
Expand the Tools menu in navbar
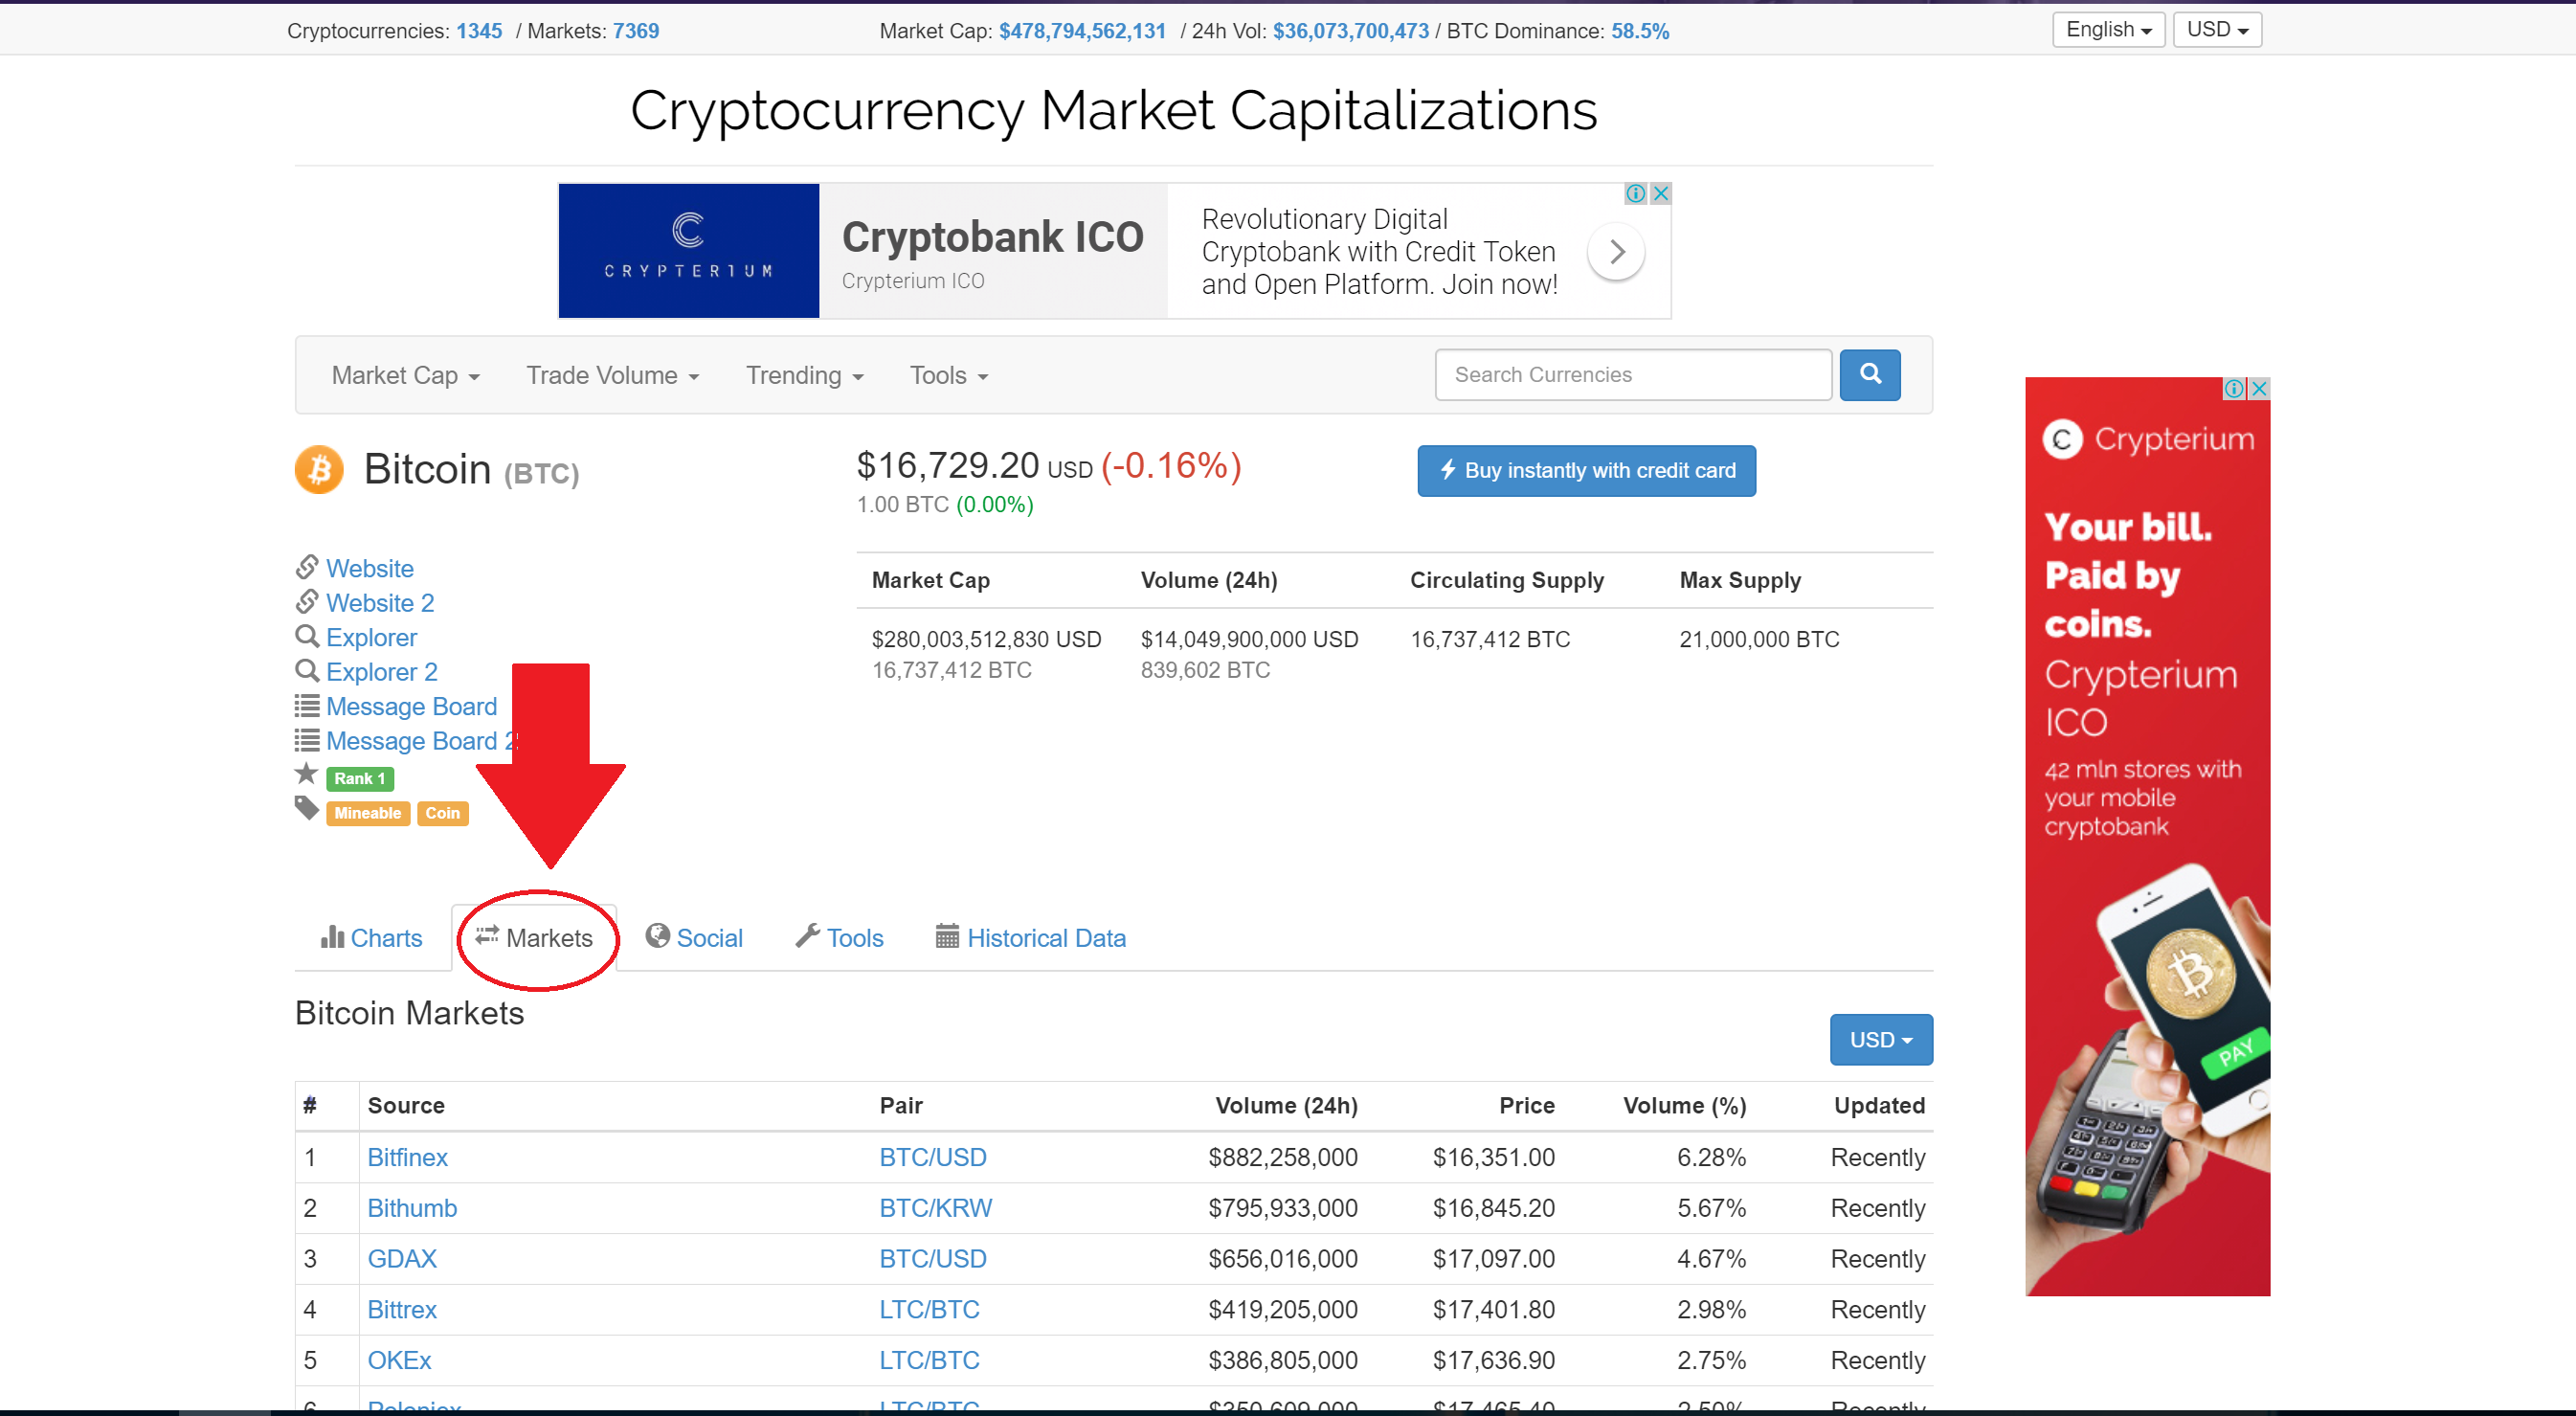[x=948, y=375]
